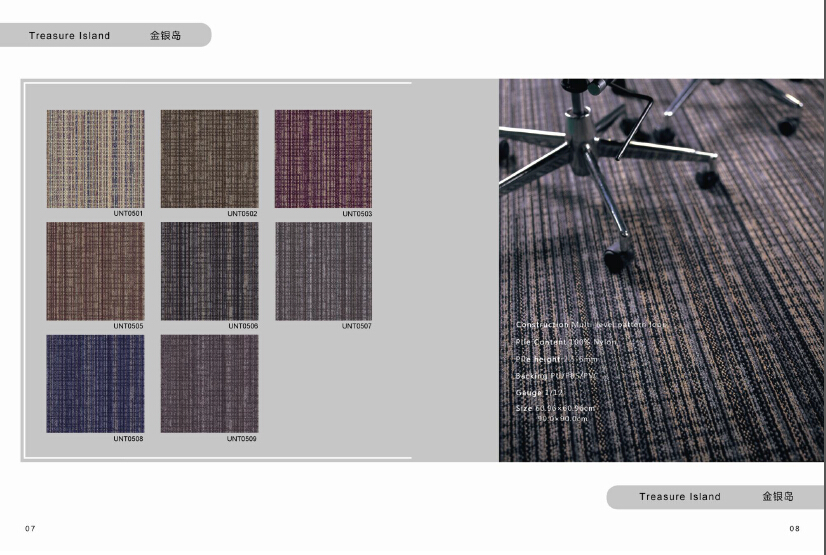
Task: Click page number 07
Action: coord(30,528)
